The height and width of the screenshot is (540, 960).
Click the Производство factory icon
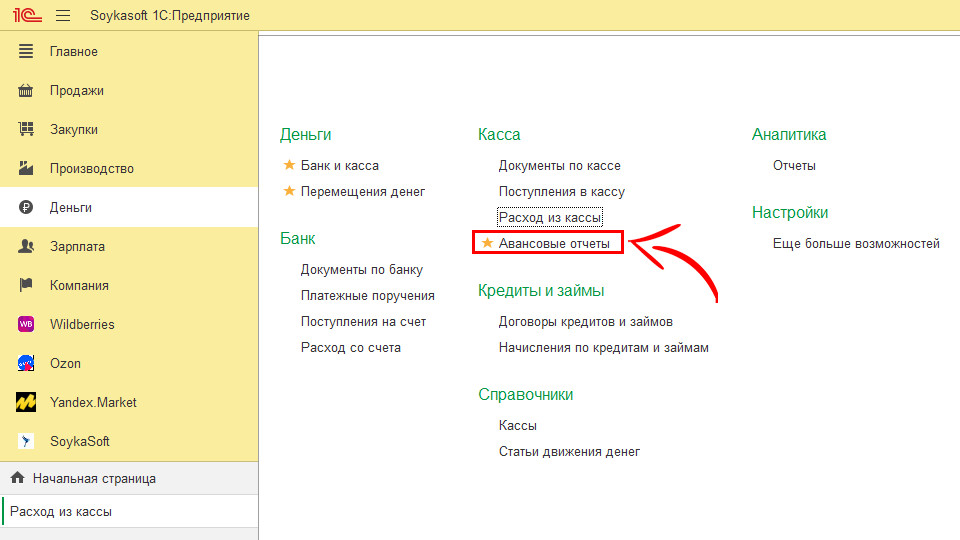coord(27,168)
